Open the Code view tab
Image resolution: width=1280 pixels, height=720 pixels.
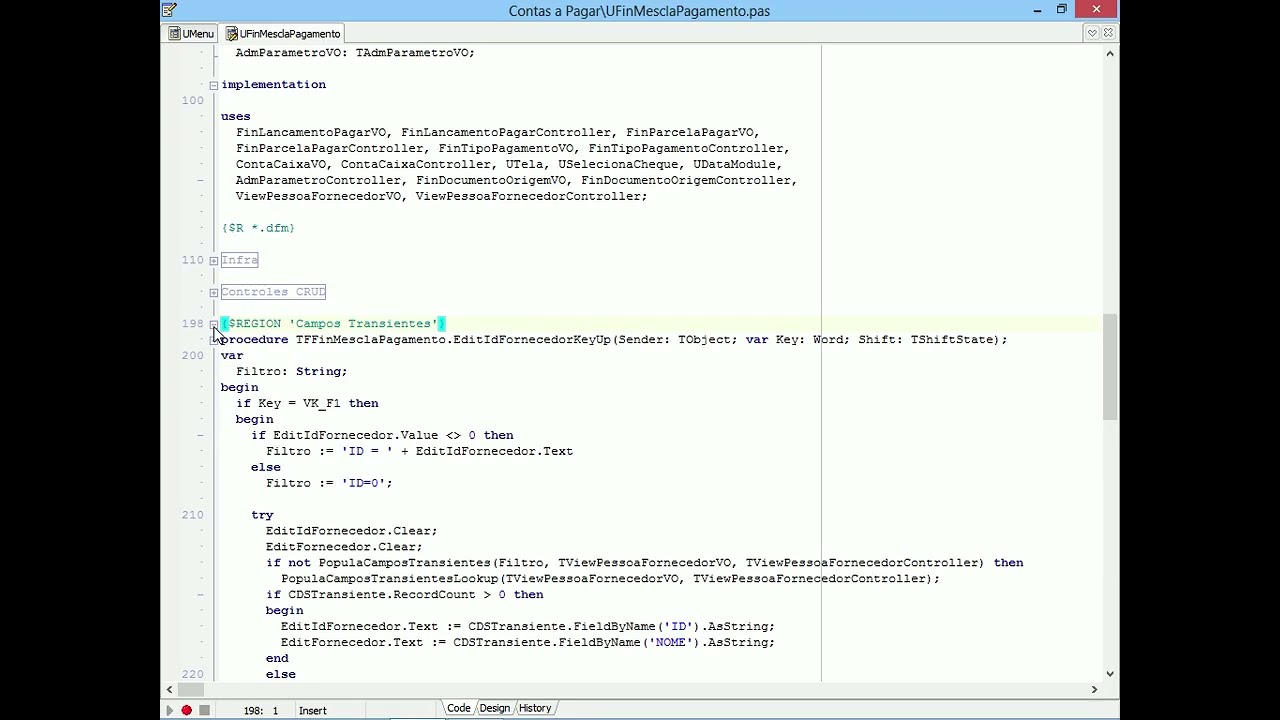pyautogui.click(x=458, y=708)
